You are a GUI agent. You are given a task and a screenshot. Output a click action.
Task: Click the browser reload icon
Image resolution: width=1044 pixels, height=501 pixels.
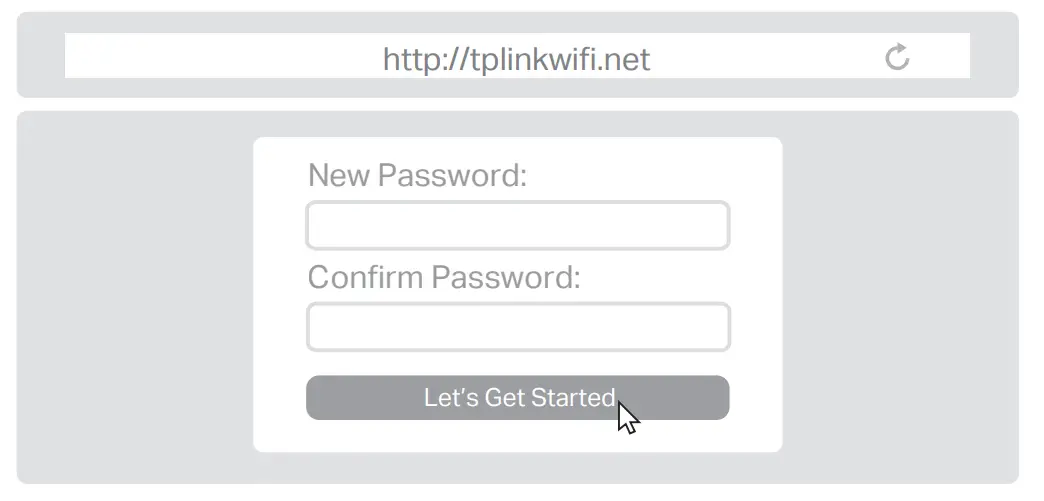(x=897, y=57)
